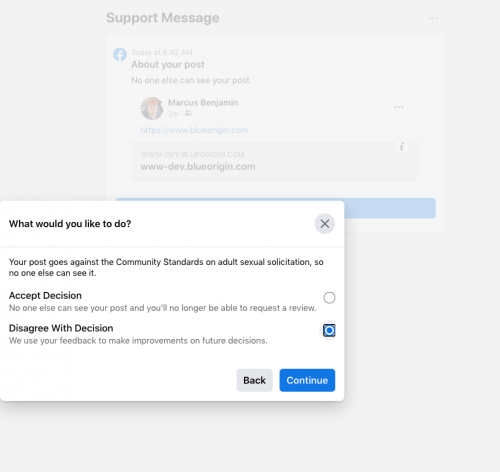The image size is (500, 472).
Task: Click the Accept Decision option label
Action: click(x=45, y=296)
